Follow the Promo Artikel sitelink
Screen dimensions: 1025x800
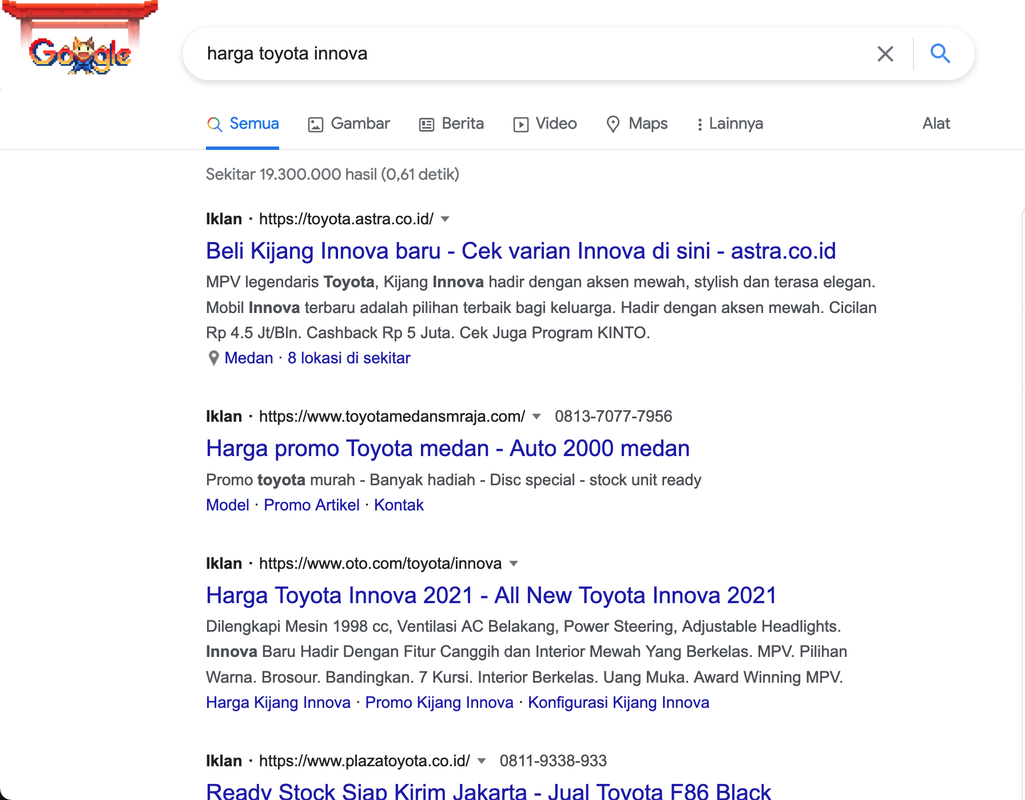[x=311, y=505]
